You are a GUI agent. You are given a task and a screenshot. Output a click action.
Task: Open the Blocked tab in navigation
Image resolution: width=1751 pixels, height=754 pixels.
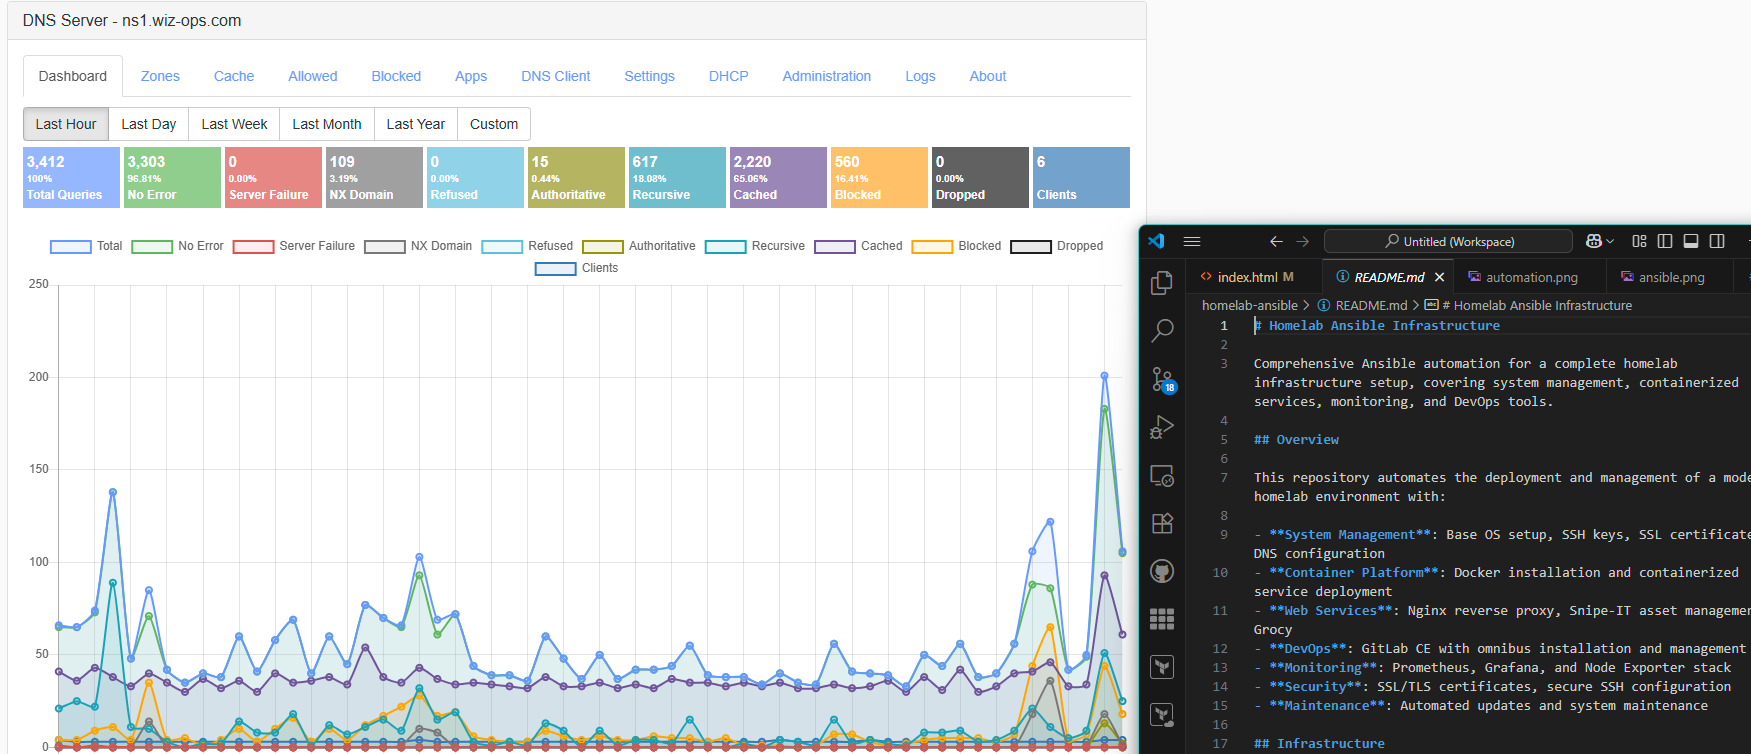[396, 76]
